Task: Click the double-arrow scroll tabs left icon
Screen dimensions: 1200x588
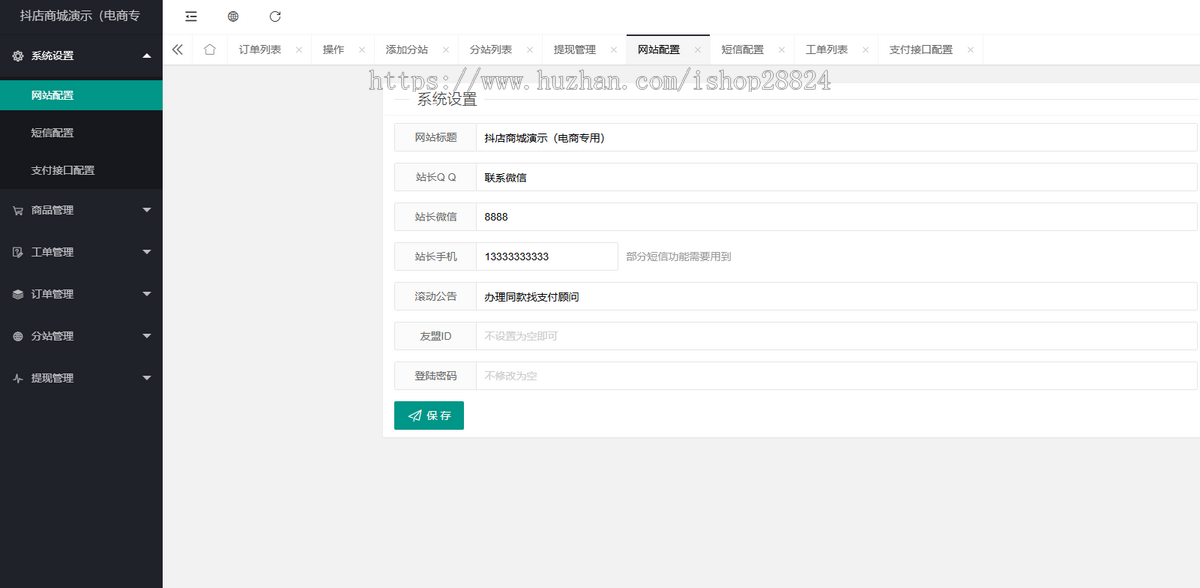Action: click(x=177, y=49)
